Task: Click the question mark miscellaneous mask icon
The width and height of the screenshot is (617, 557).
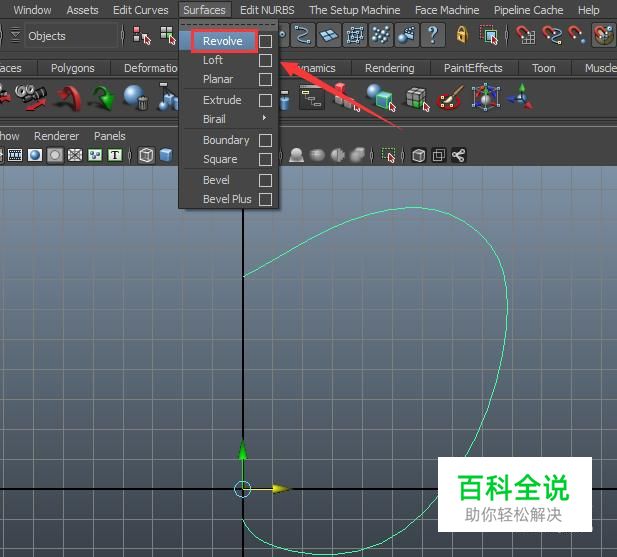Action: [x=433, y=35]
